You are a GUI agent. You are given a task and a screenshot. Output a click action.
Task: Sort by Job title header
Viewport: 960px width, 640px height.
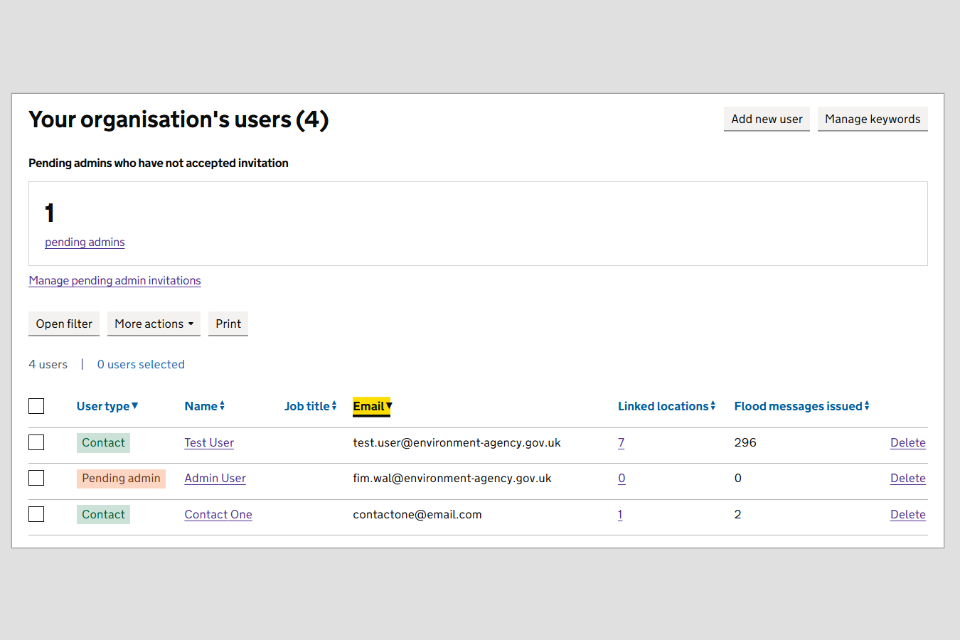[310, 406]
